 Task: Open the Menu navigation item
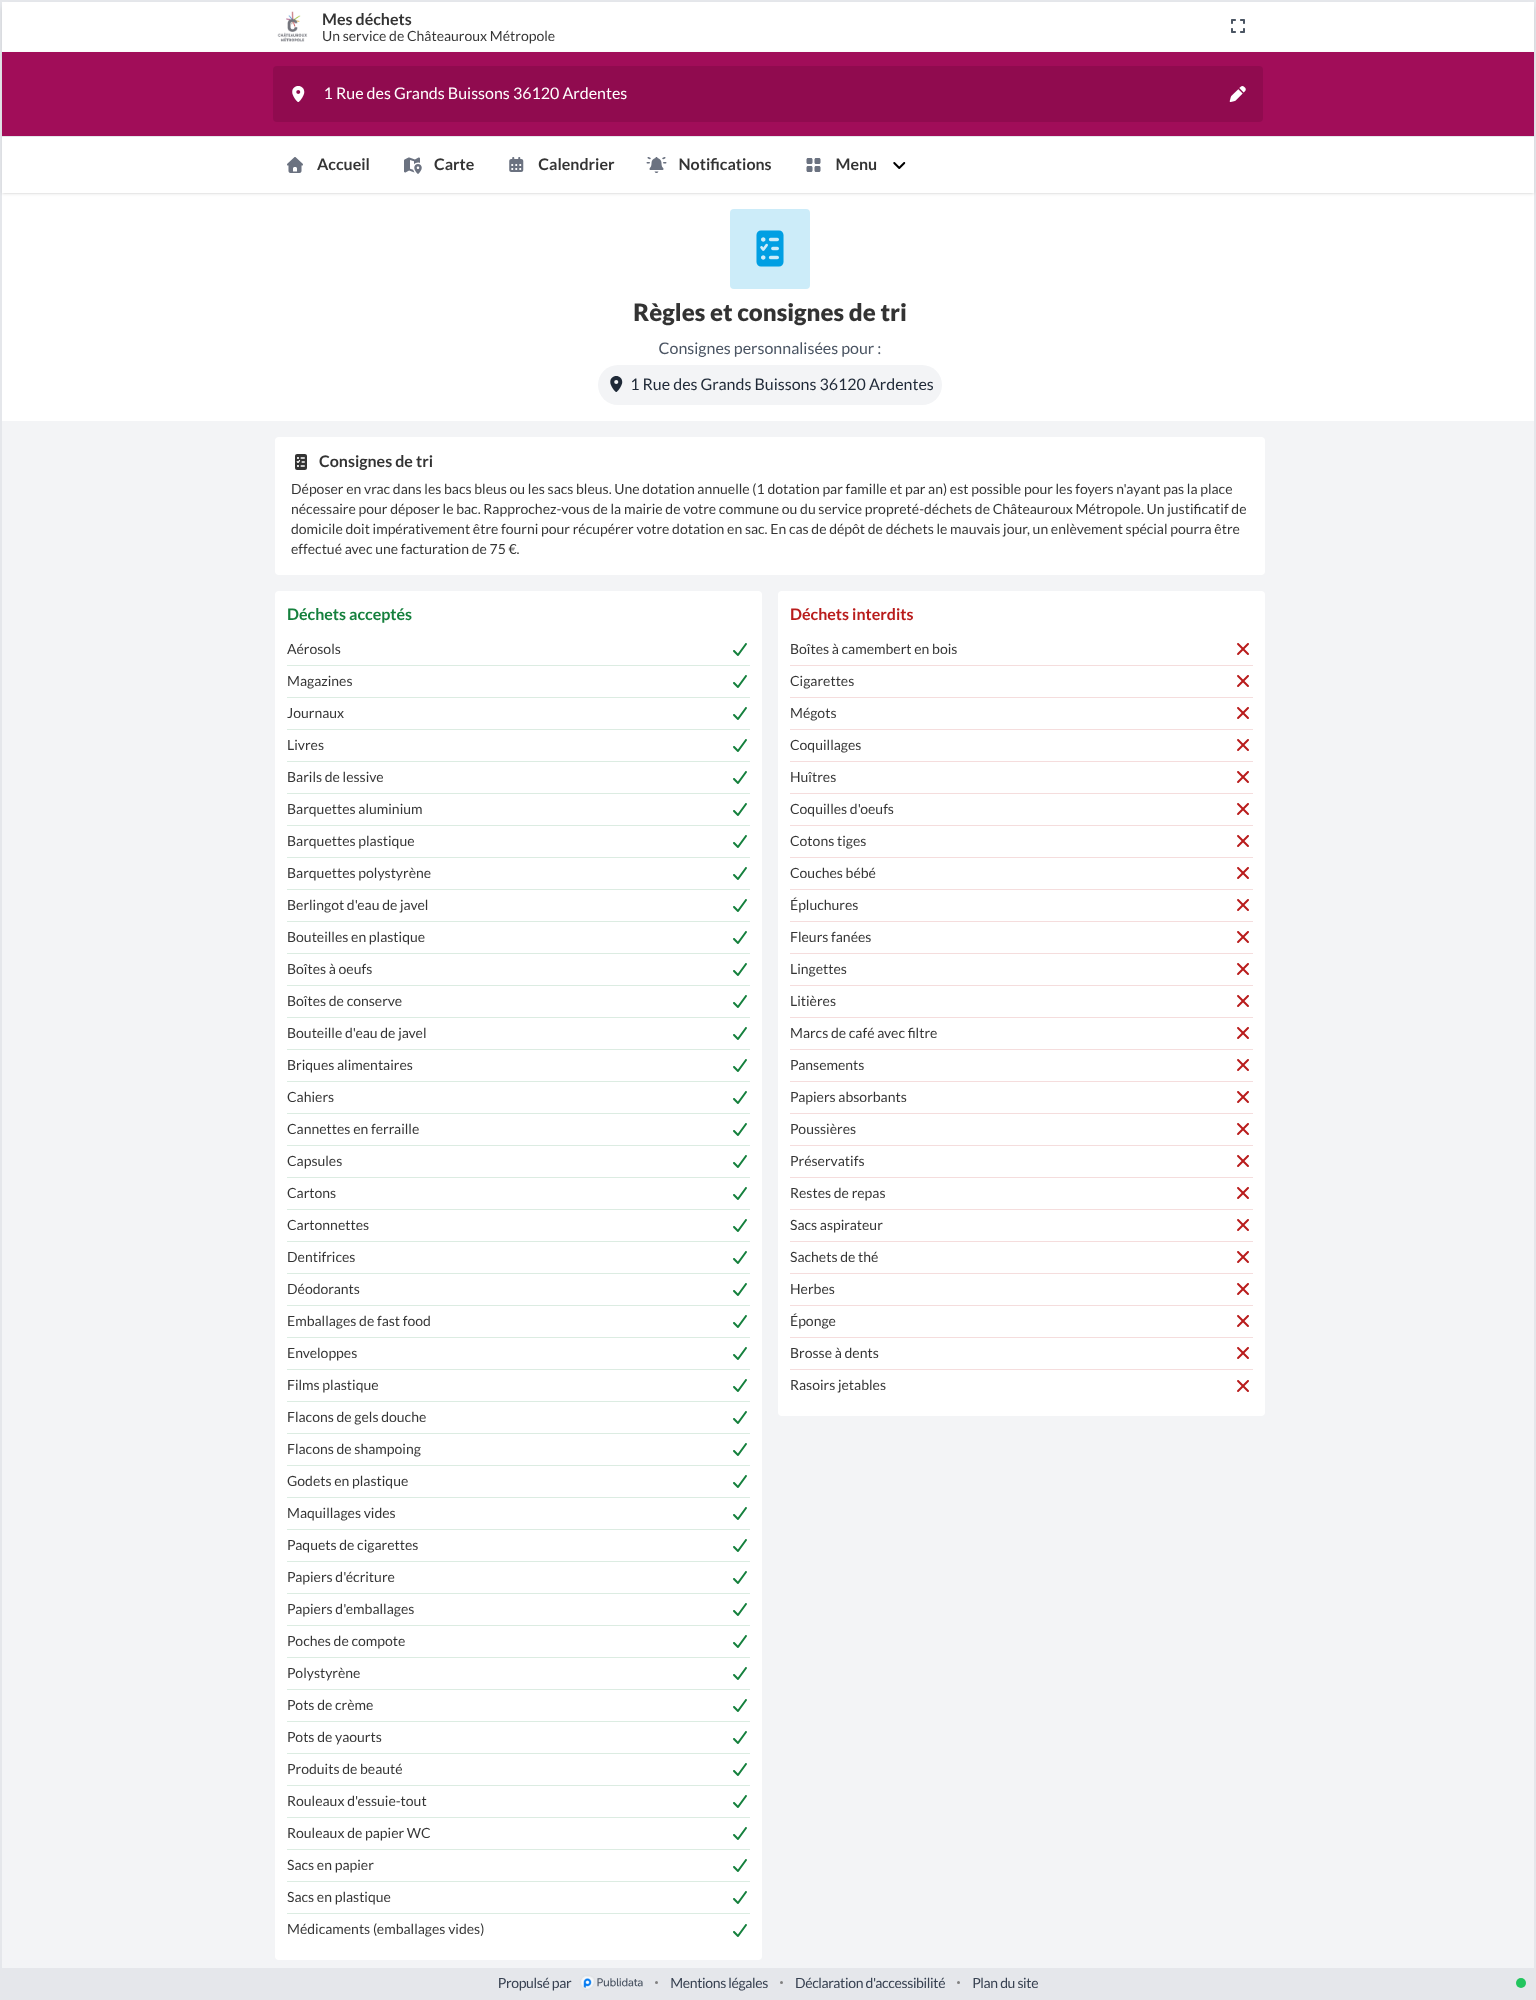coord(856,165)
